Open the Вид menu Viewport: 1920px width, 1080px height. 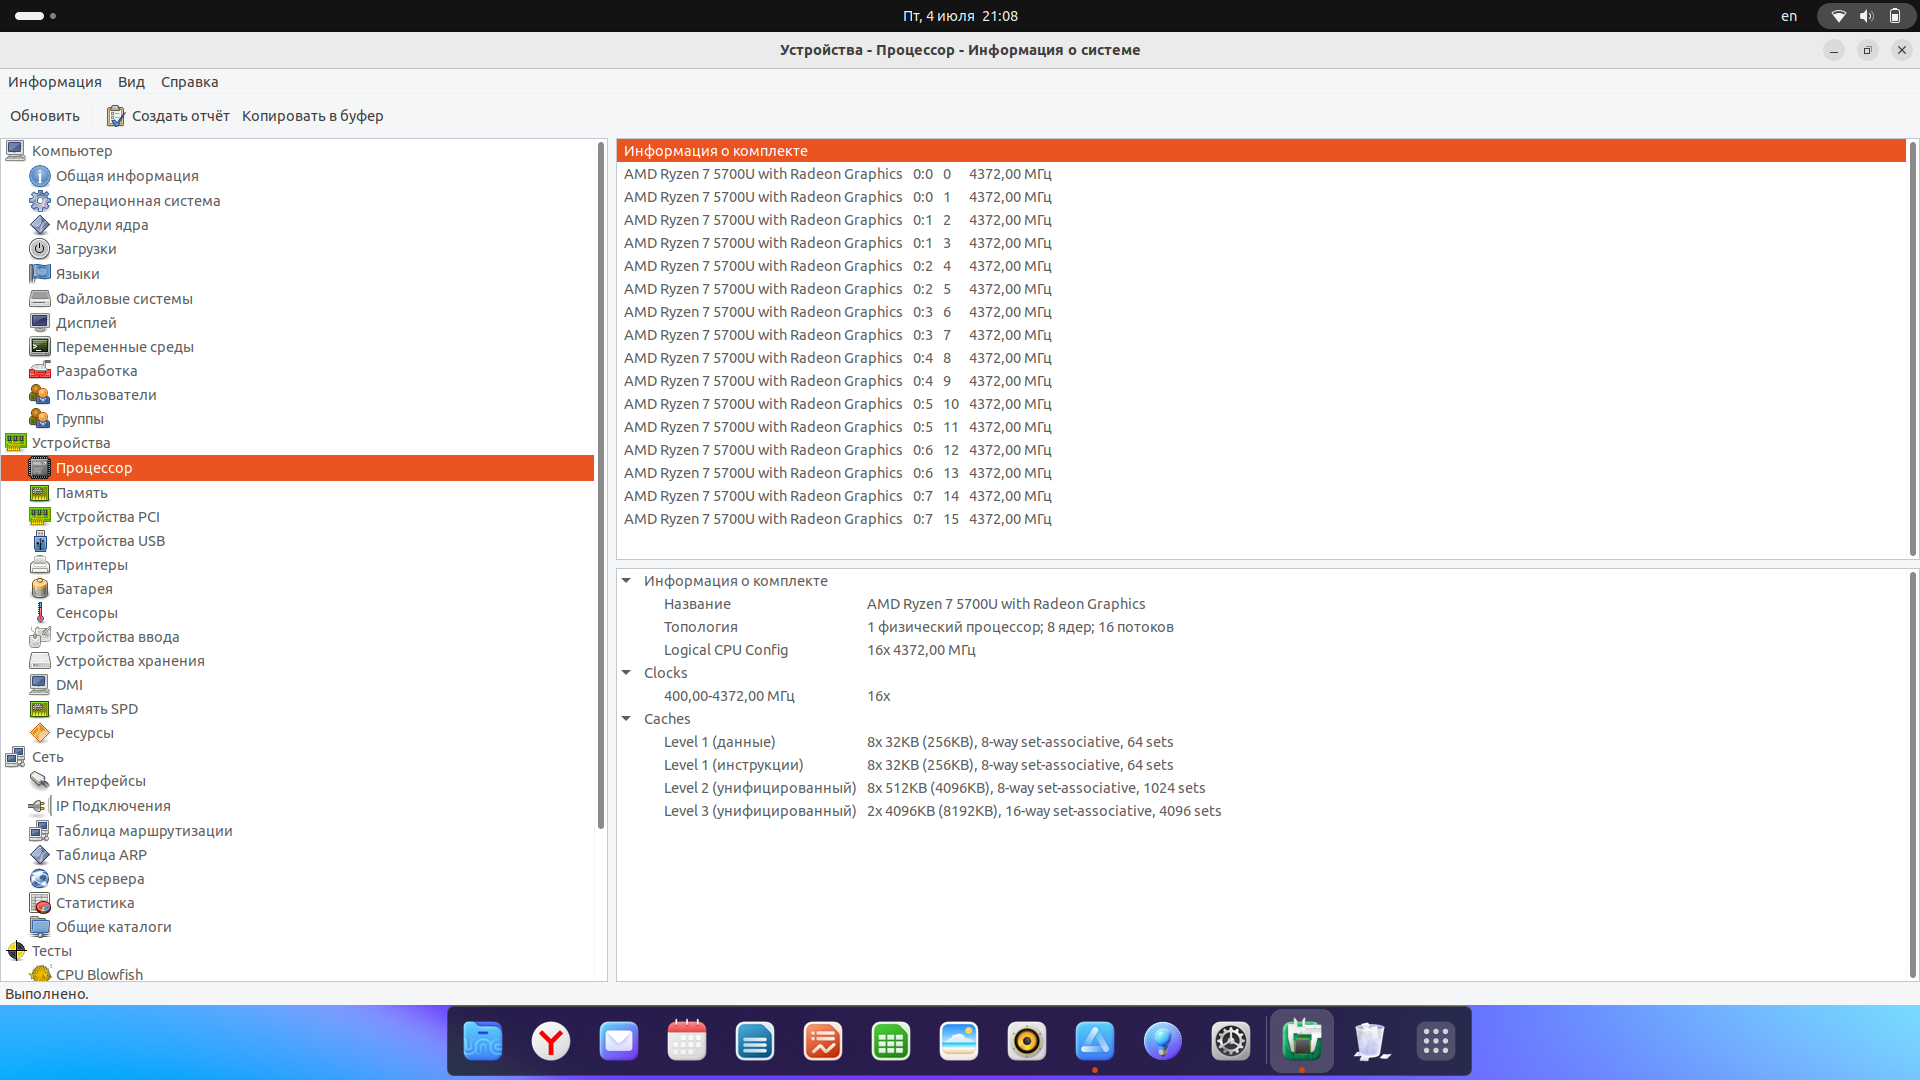(131, 82)
